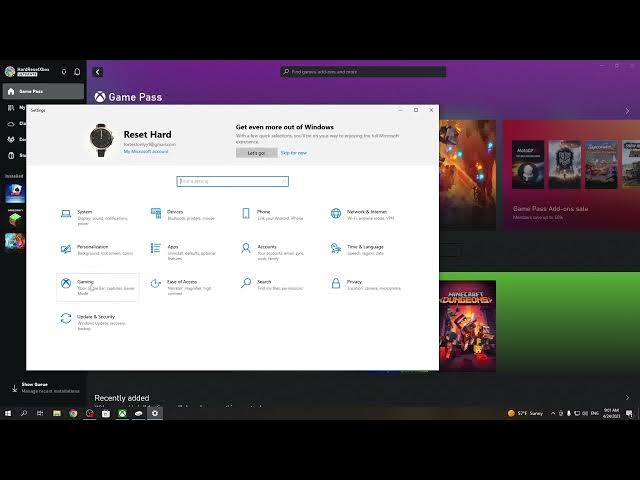Open Update & Security settings
The width and height of the screenshot is (640, 480).
pyautogui.click(x=97, y=322)
